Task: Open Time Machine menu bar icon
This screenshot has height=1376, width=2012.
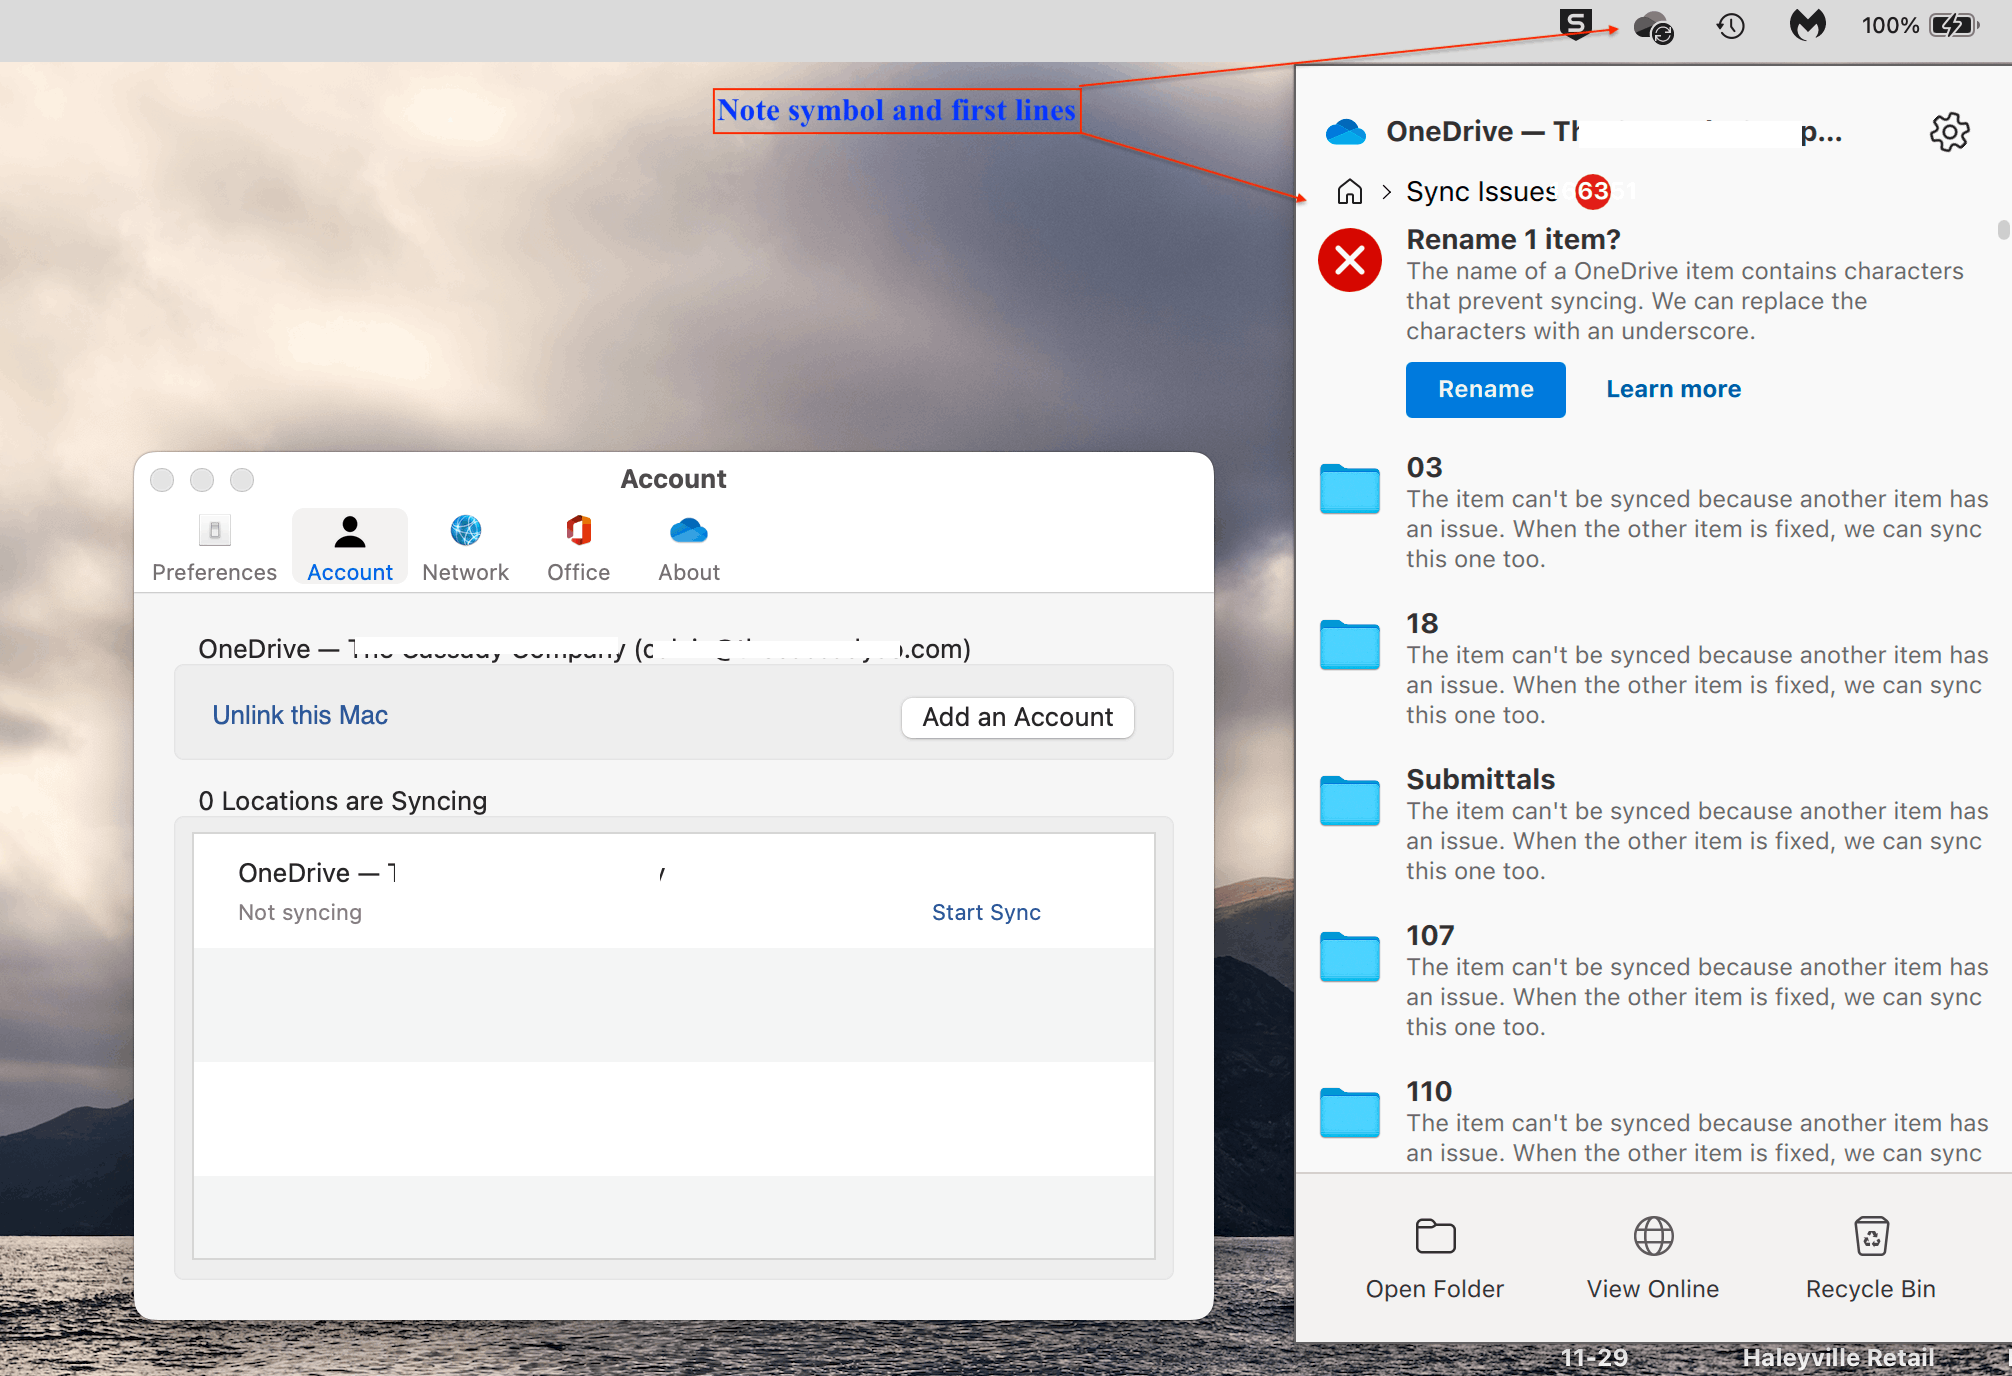Action: click(x=1731, y=26)
